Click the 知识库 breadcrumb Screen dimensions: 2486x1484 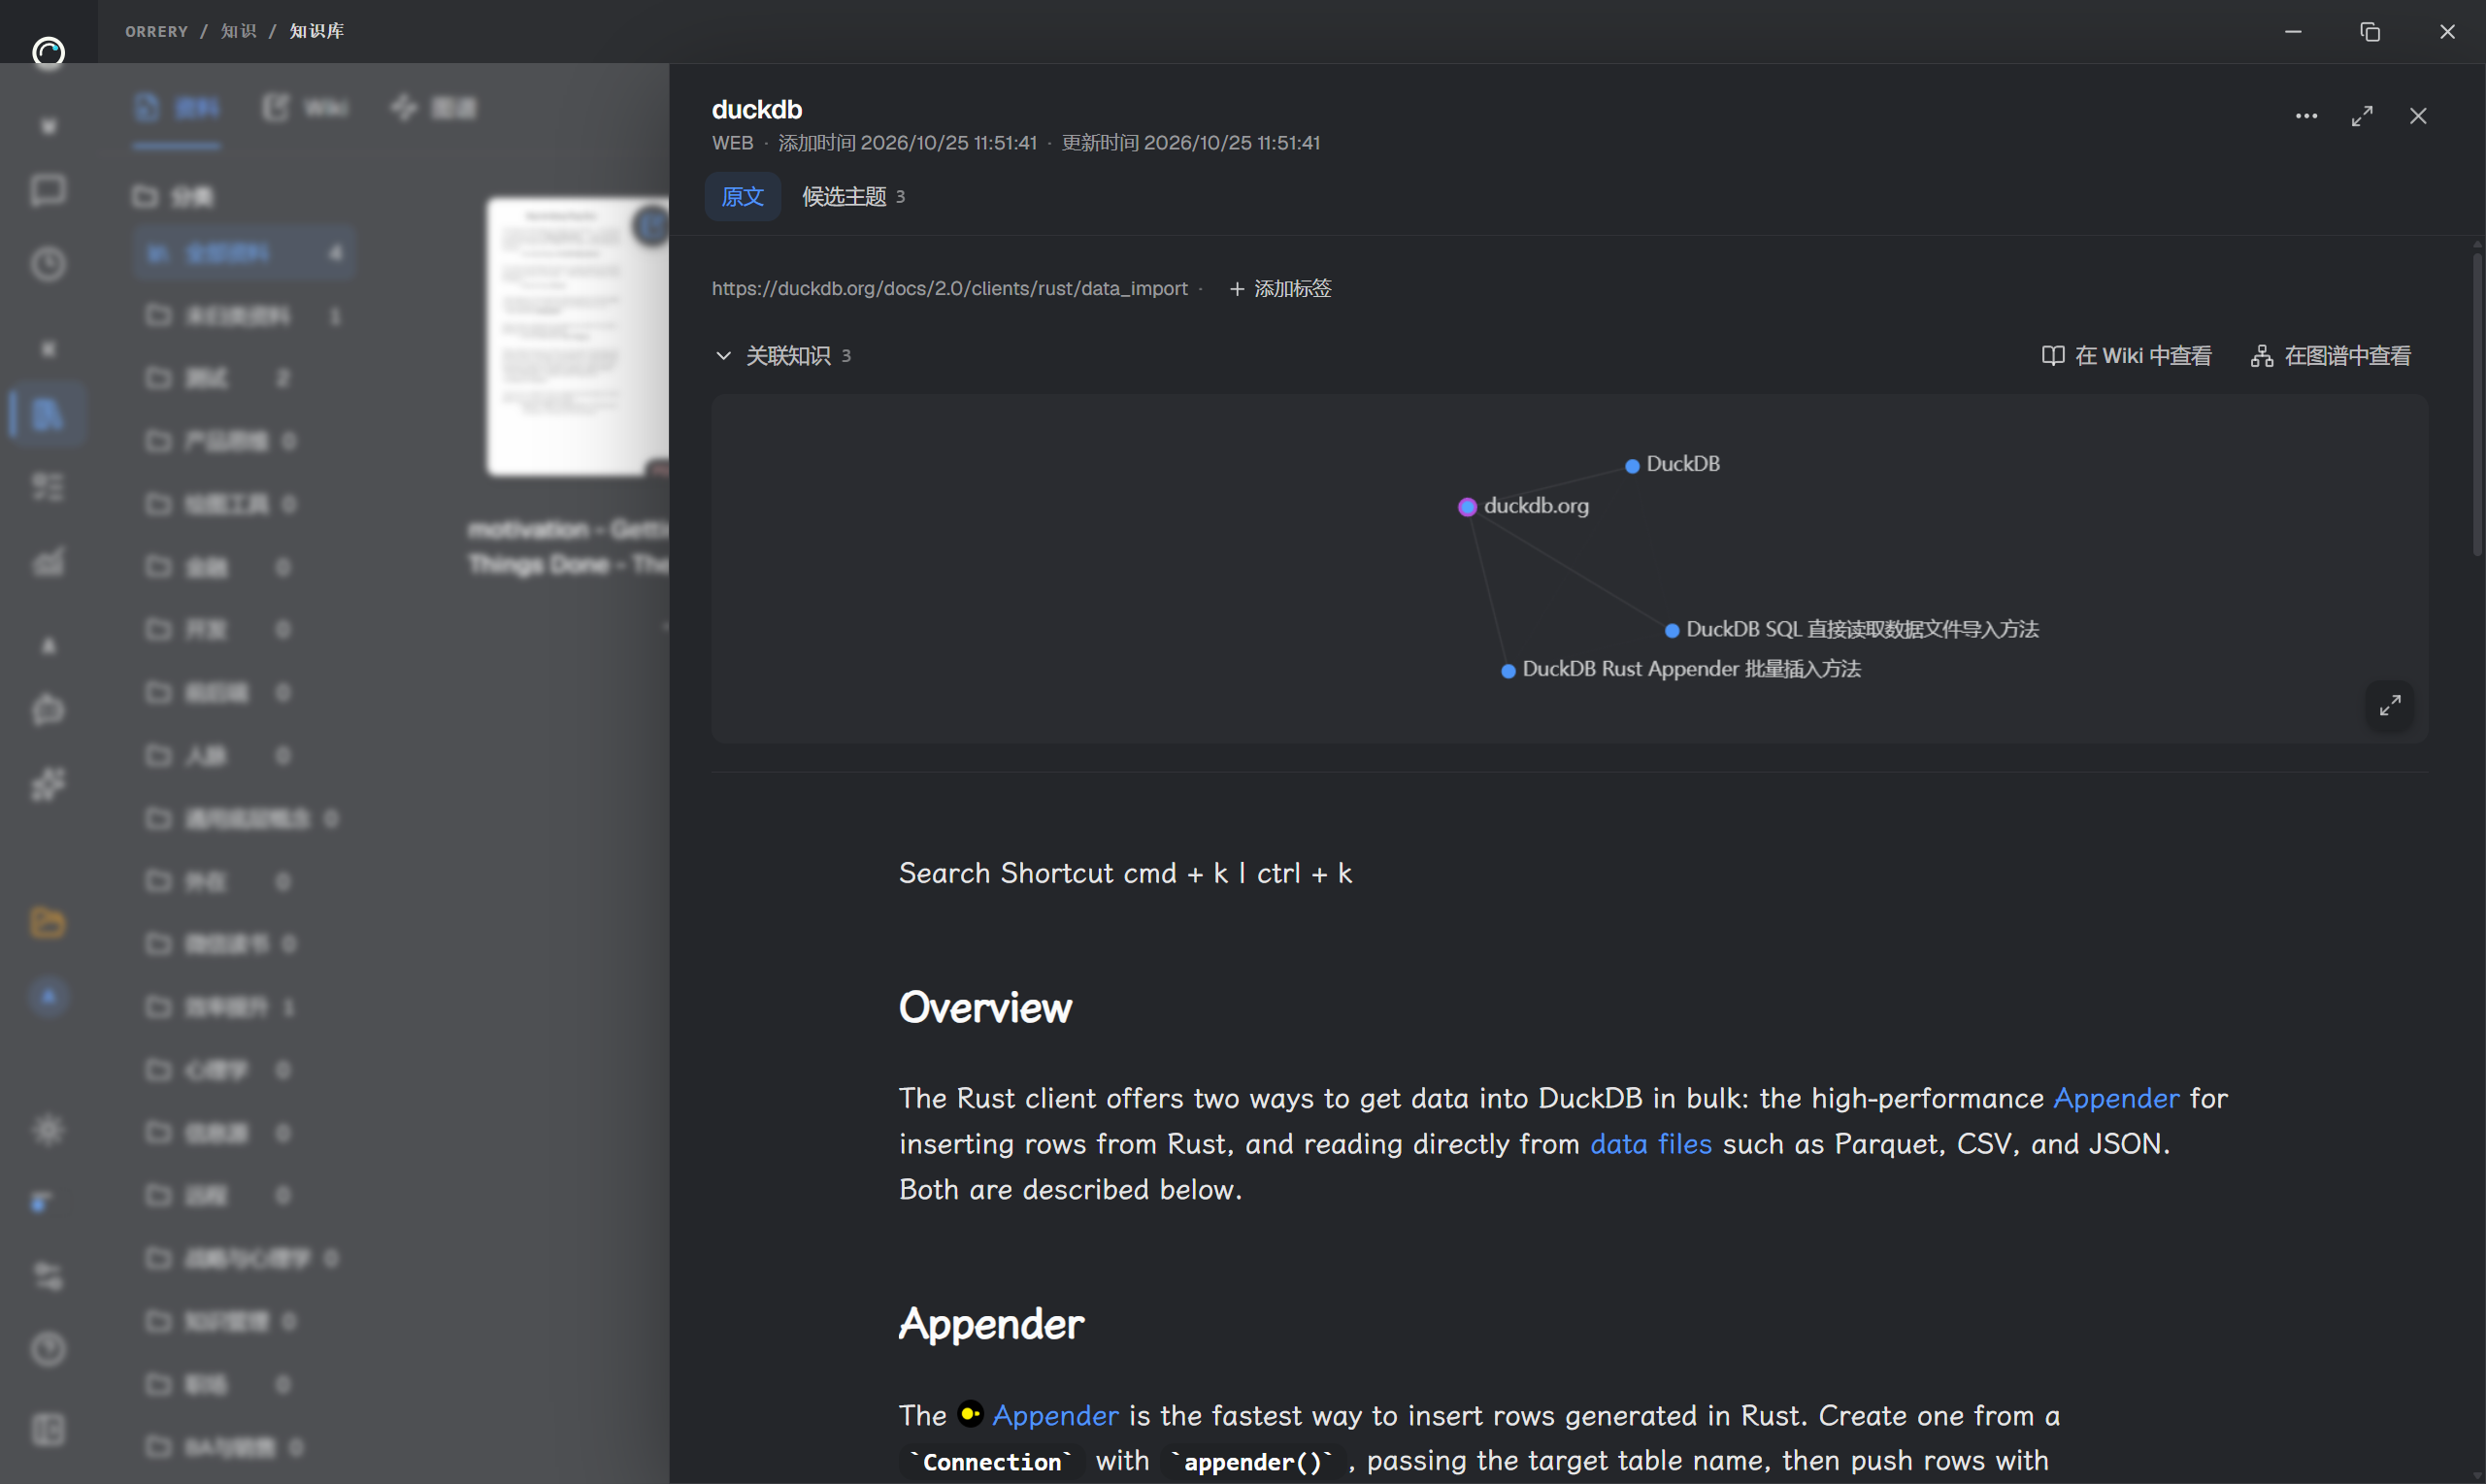point(317,31)
